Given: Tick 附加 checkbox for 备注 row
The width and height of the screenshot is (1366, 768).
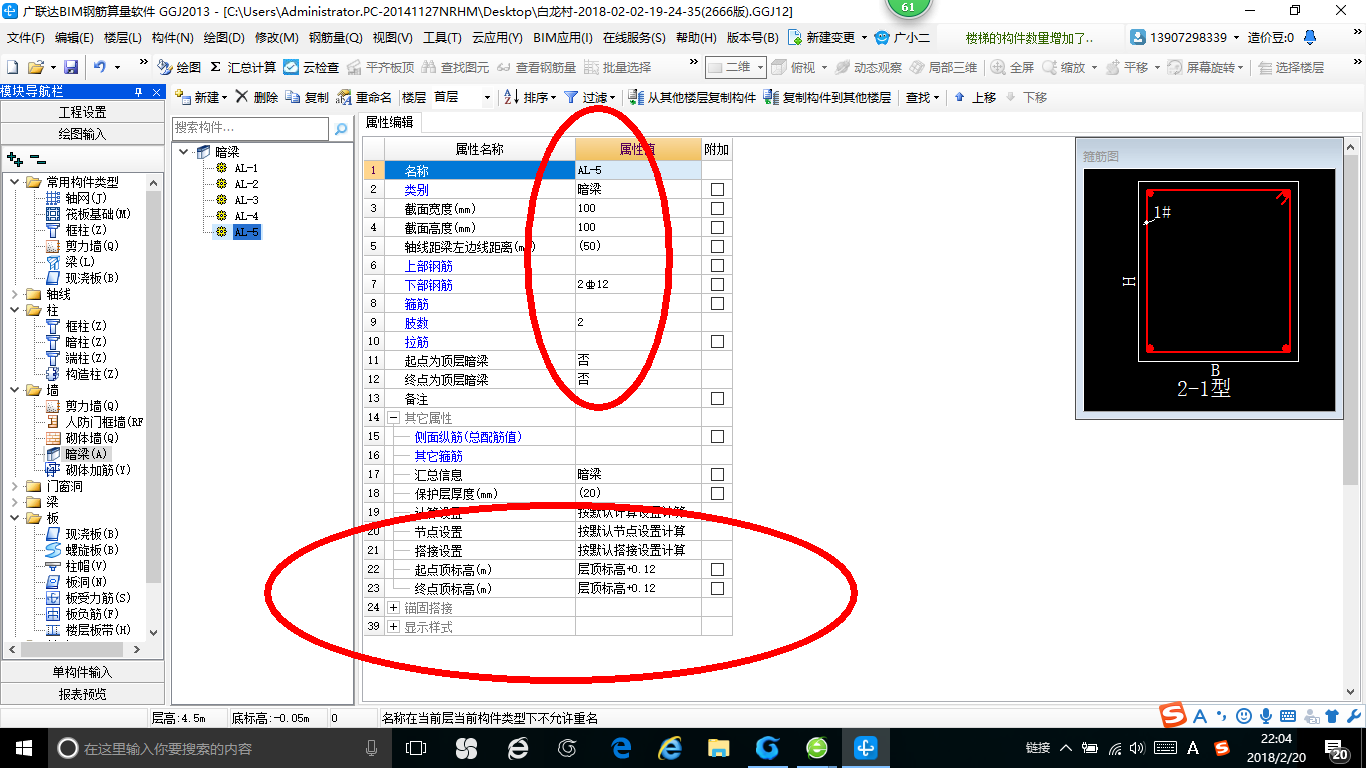Looking at the screenshot, I should [717, 398].
